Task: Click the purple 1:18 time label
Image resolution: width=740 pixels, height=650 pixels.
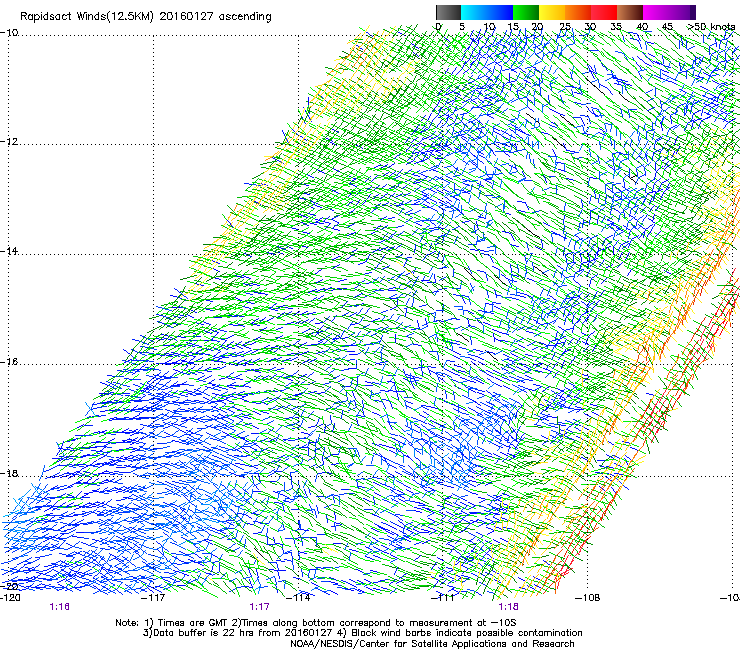Action: pyautogui.click(x=508, y=607)
